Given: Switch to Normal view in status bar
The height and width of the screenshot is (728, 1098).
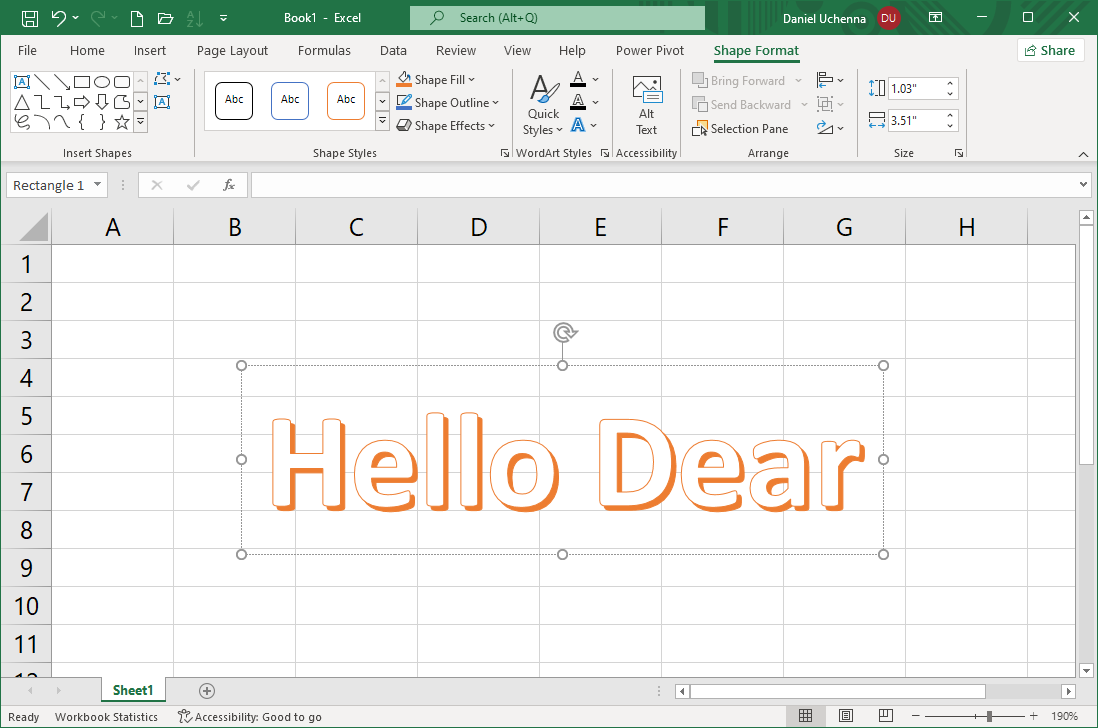Looking at the screenshot, I should [x=806, y=716].
